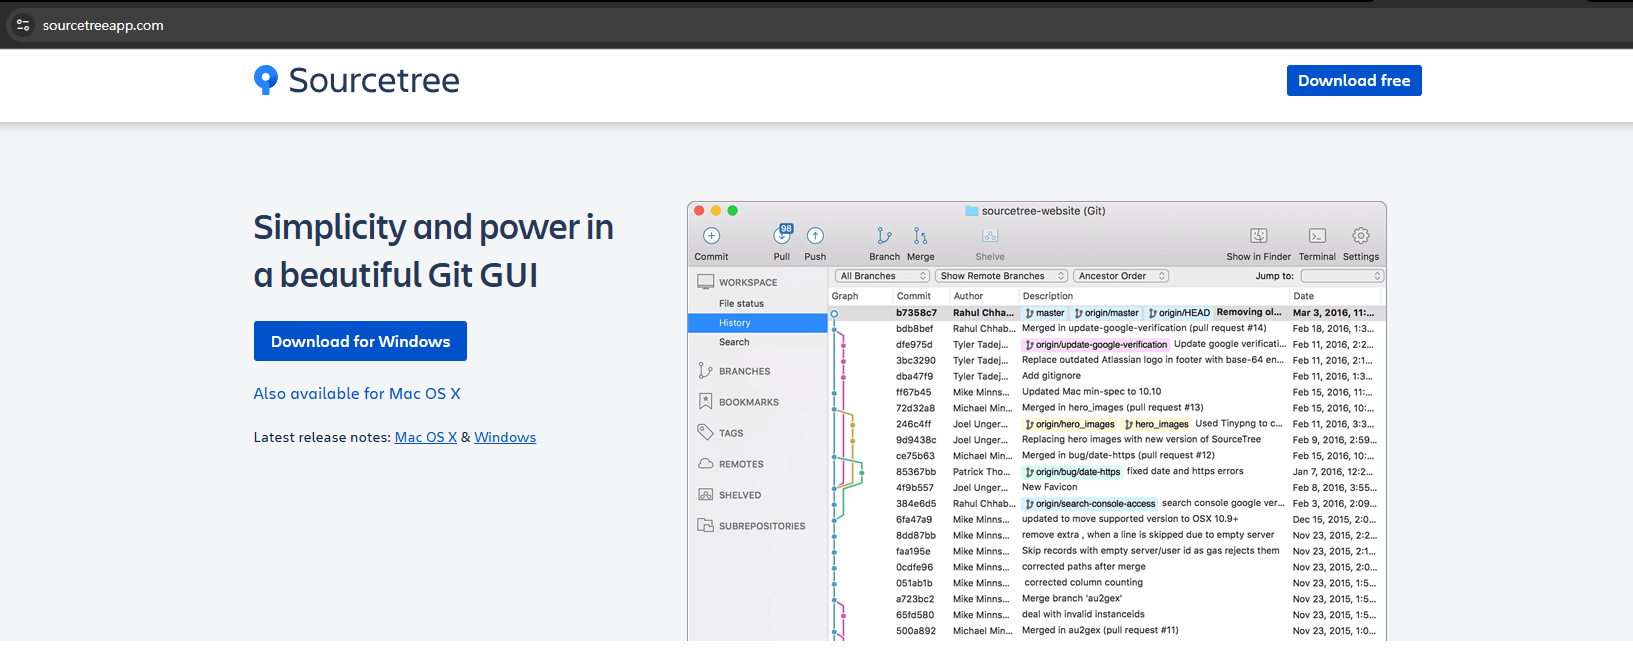Click the Settings gear icon
Viewport: 1633px width, 651px height.
tap(1361, 236)
